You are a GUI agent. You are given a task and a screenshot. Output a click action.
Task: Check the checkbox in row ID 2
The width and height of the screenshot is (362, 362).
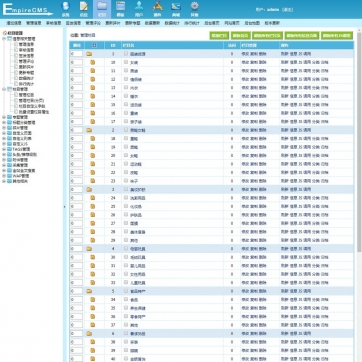(x=126, y=130)
